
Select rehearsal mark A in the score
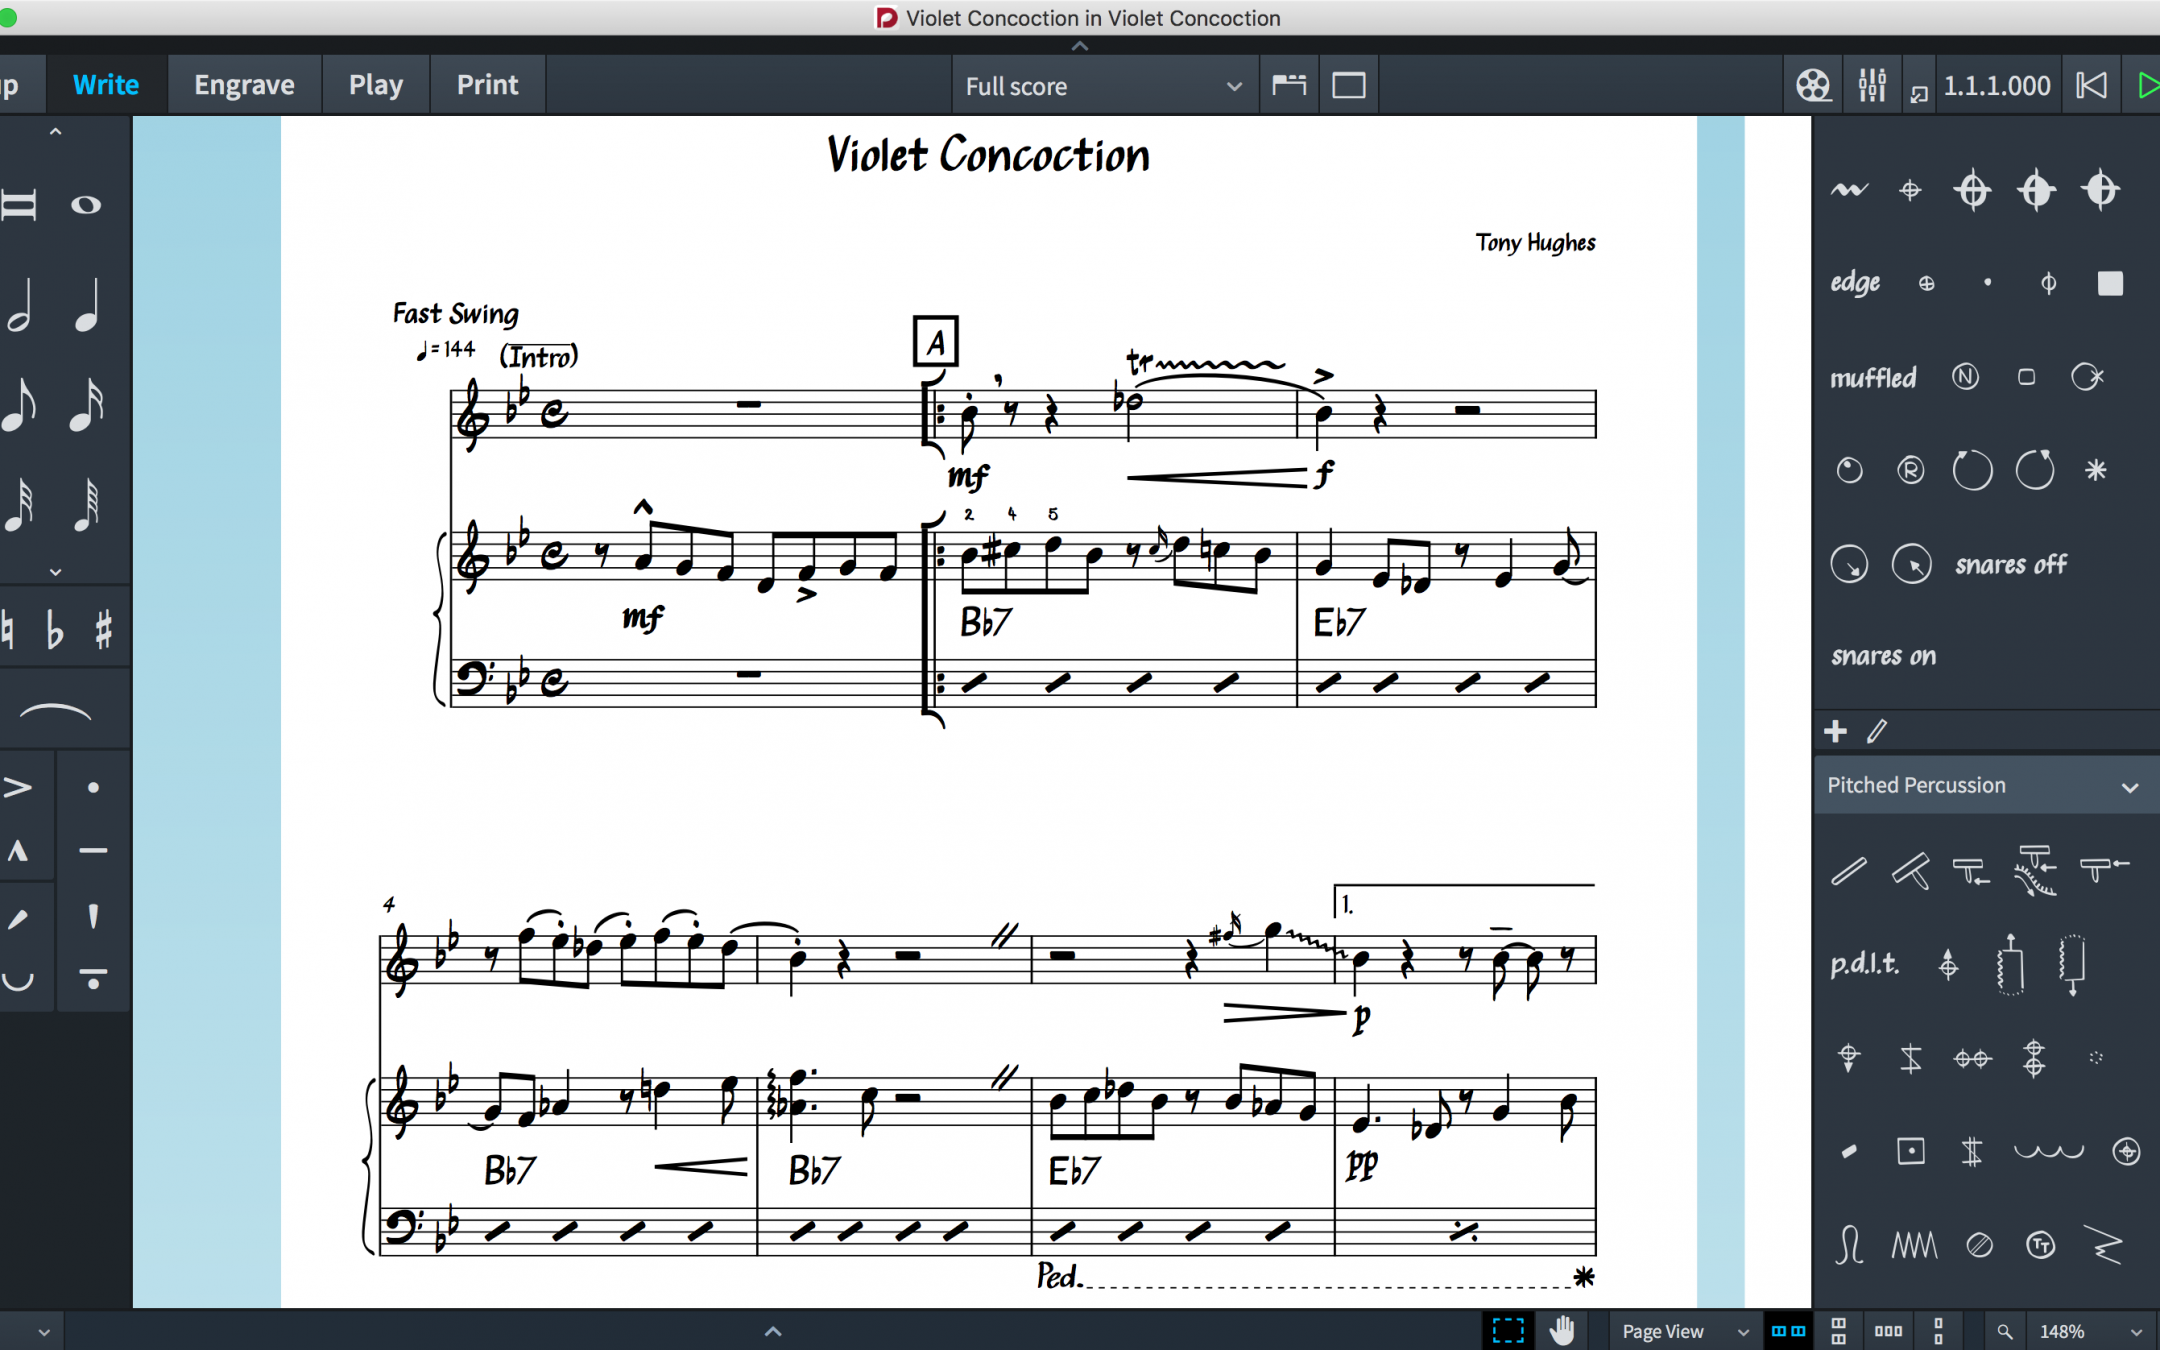[936, 343]
